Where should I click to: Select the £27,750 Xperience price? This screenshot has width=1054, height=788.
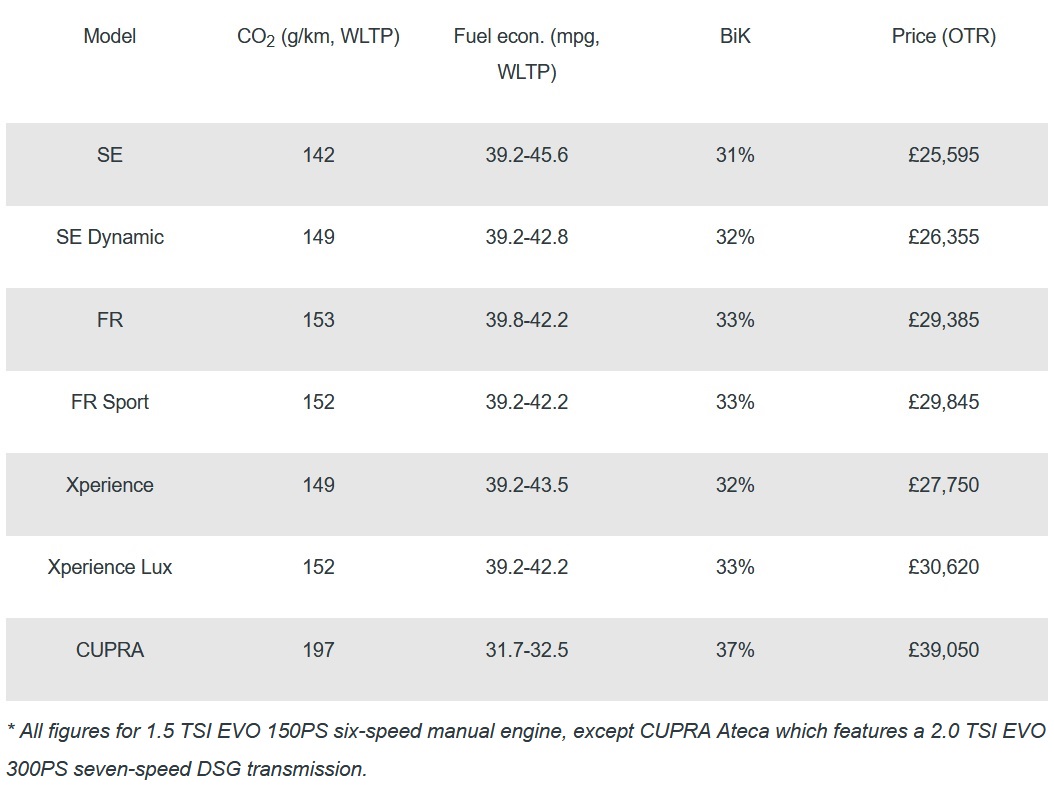(943, 485)
